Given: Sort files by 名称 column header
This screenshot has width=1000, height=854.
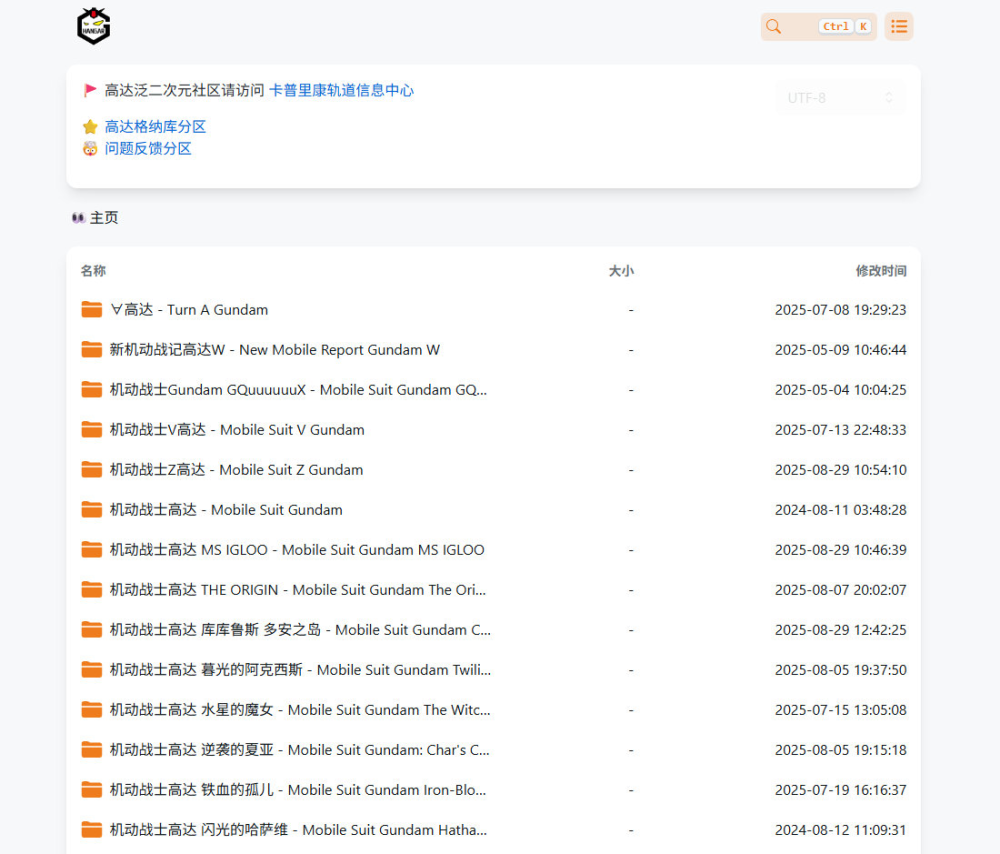Looking at the screenshot, I should (93, 271).
